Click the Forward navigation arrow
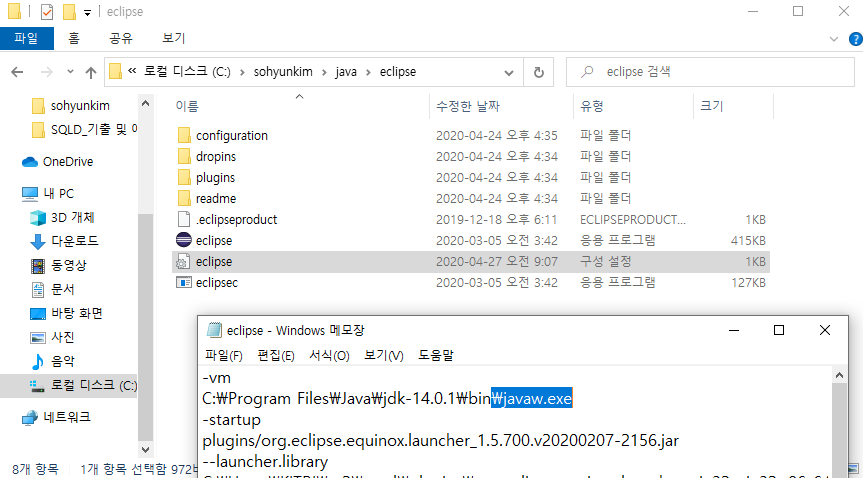The width and height of the screenshot is (863, 478). point(47,72)
